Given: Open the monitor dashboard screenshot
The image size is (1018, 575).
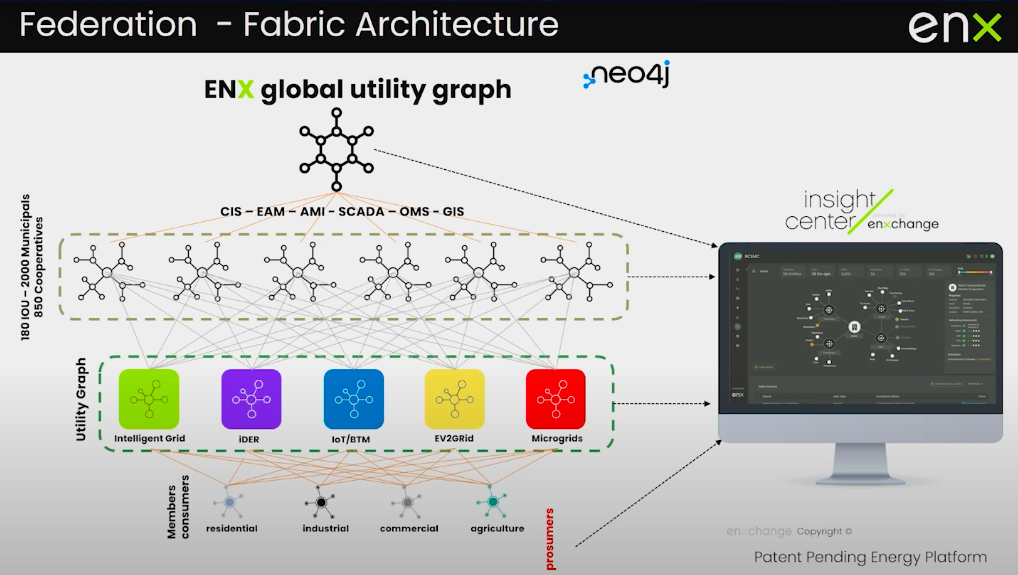Looking at the screenshot, I should 861,327.
